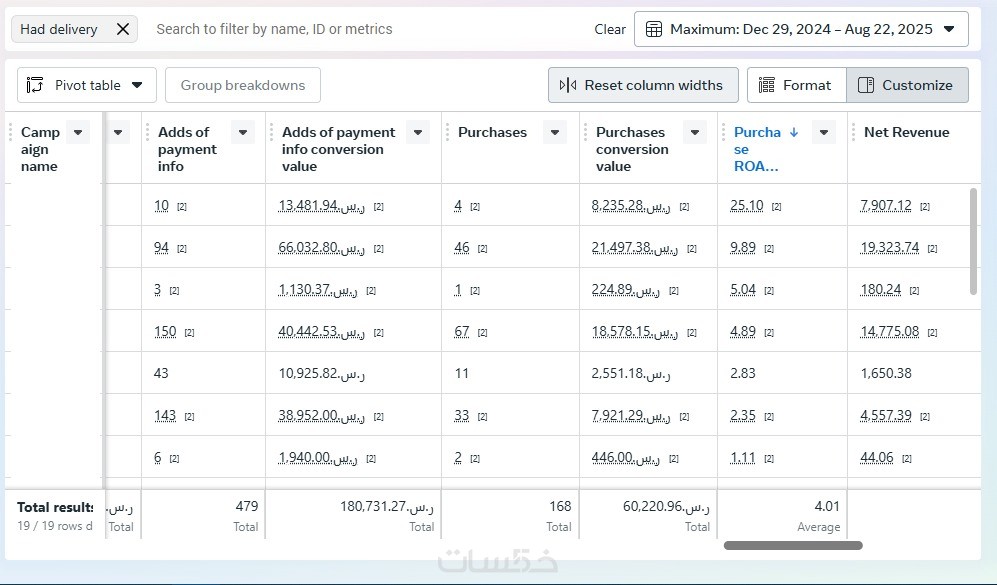997x585 pixels.
Task: Remove the Had delivery filter chip
Action: click(x=123, y=29)
